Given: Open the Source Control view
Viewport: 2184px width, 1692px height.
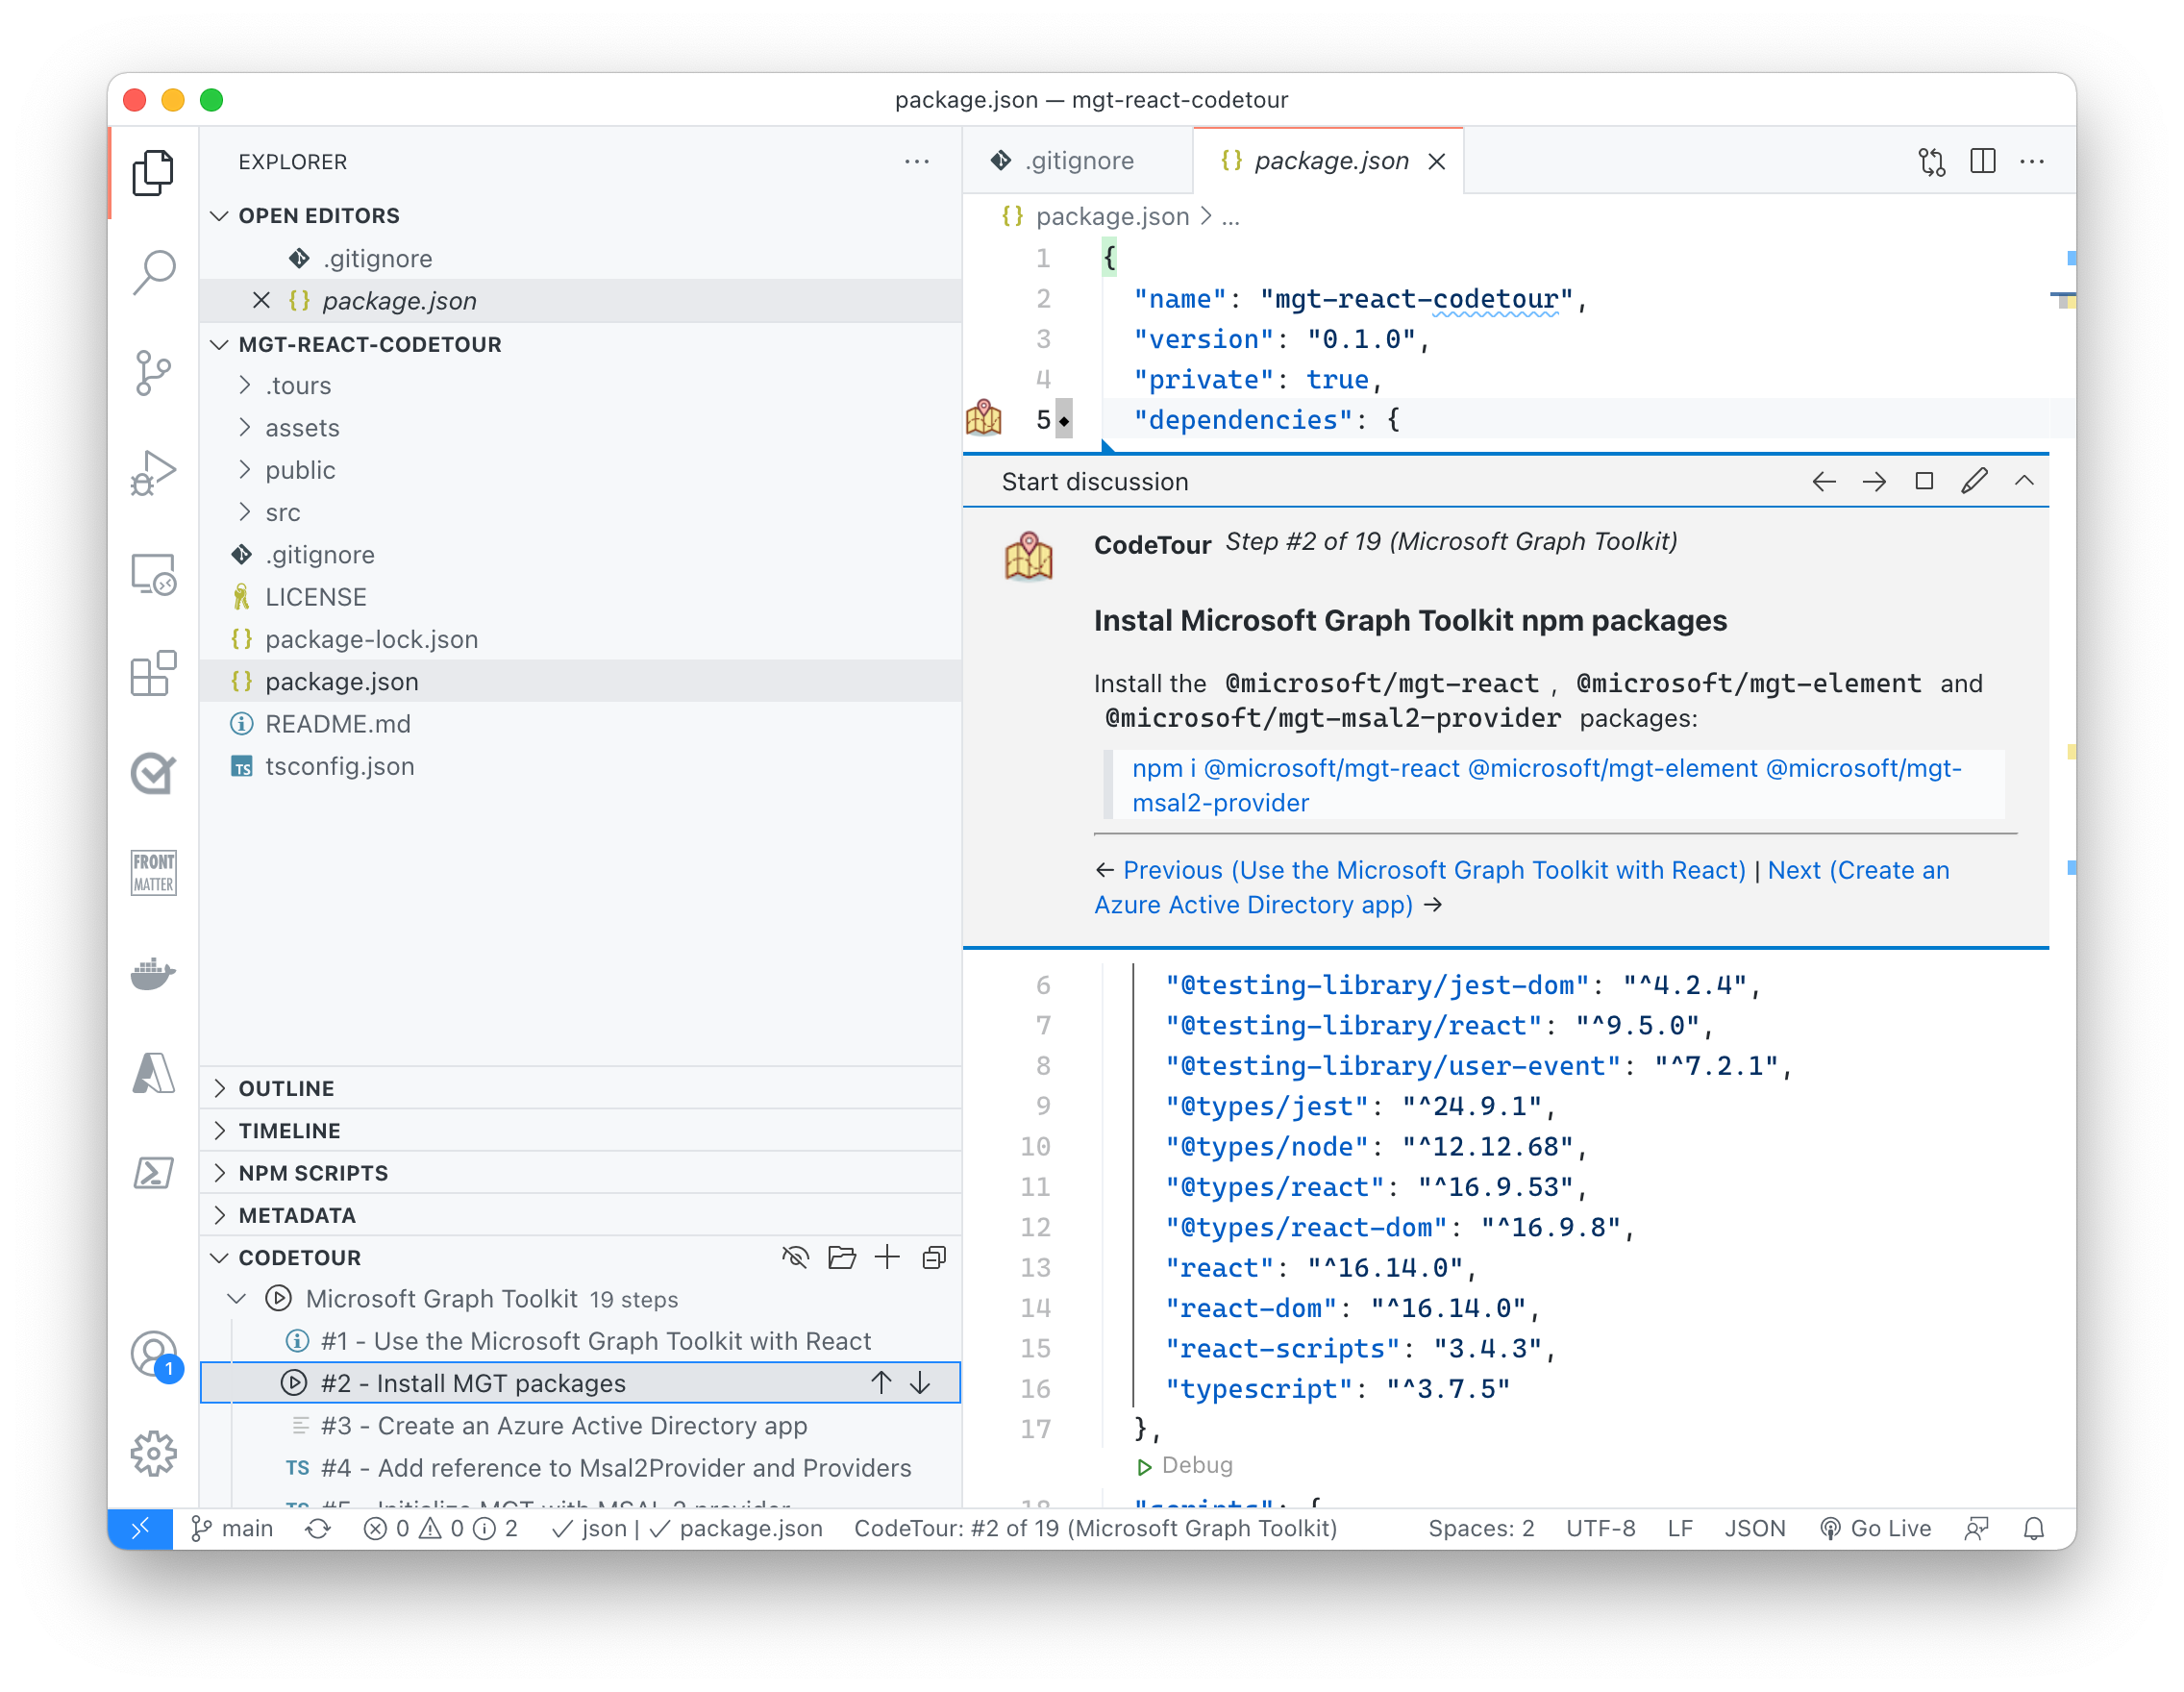Looking at the screenshot, I should (154, 372).
